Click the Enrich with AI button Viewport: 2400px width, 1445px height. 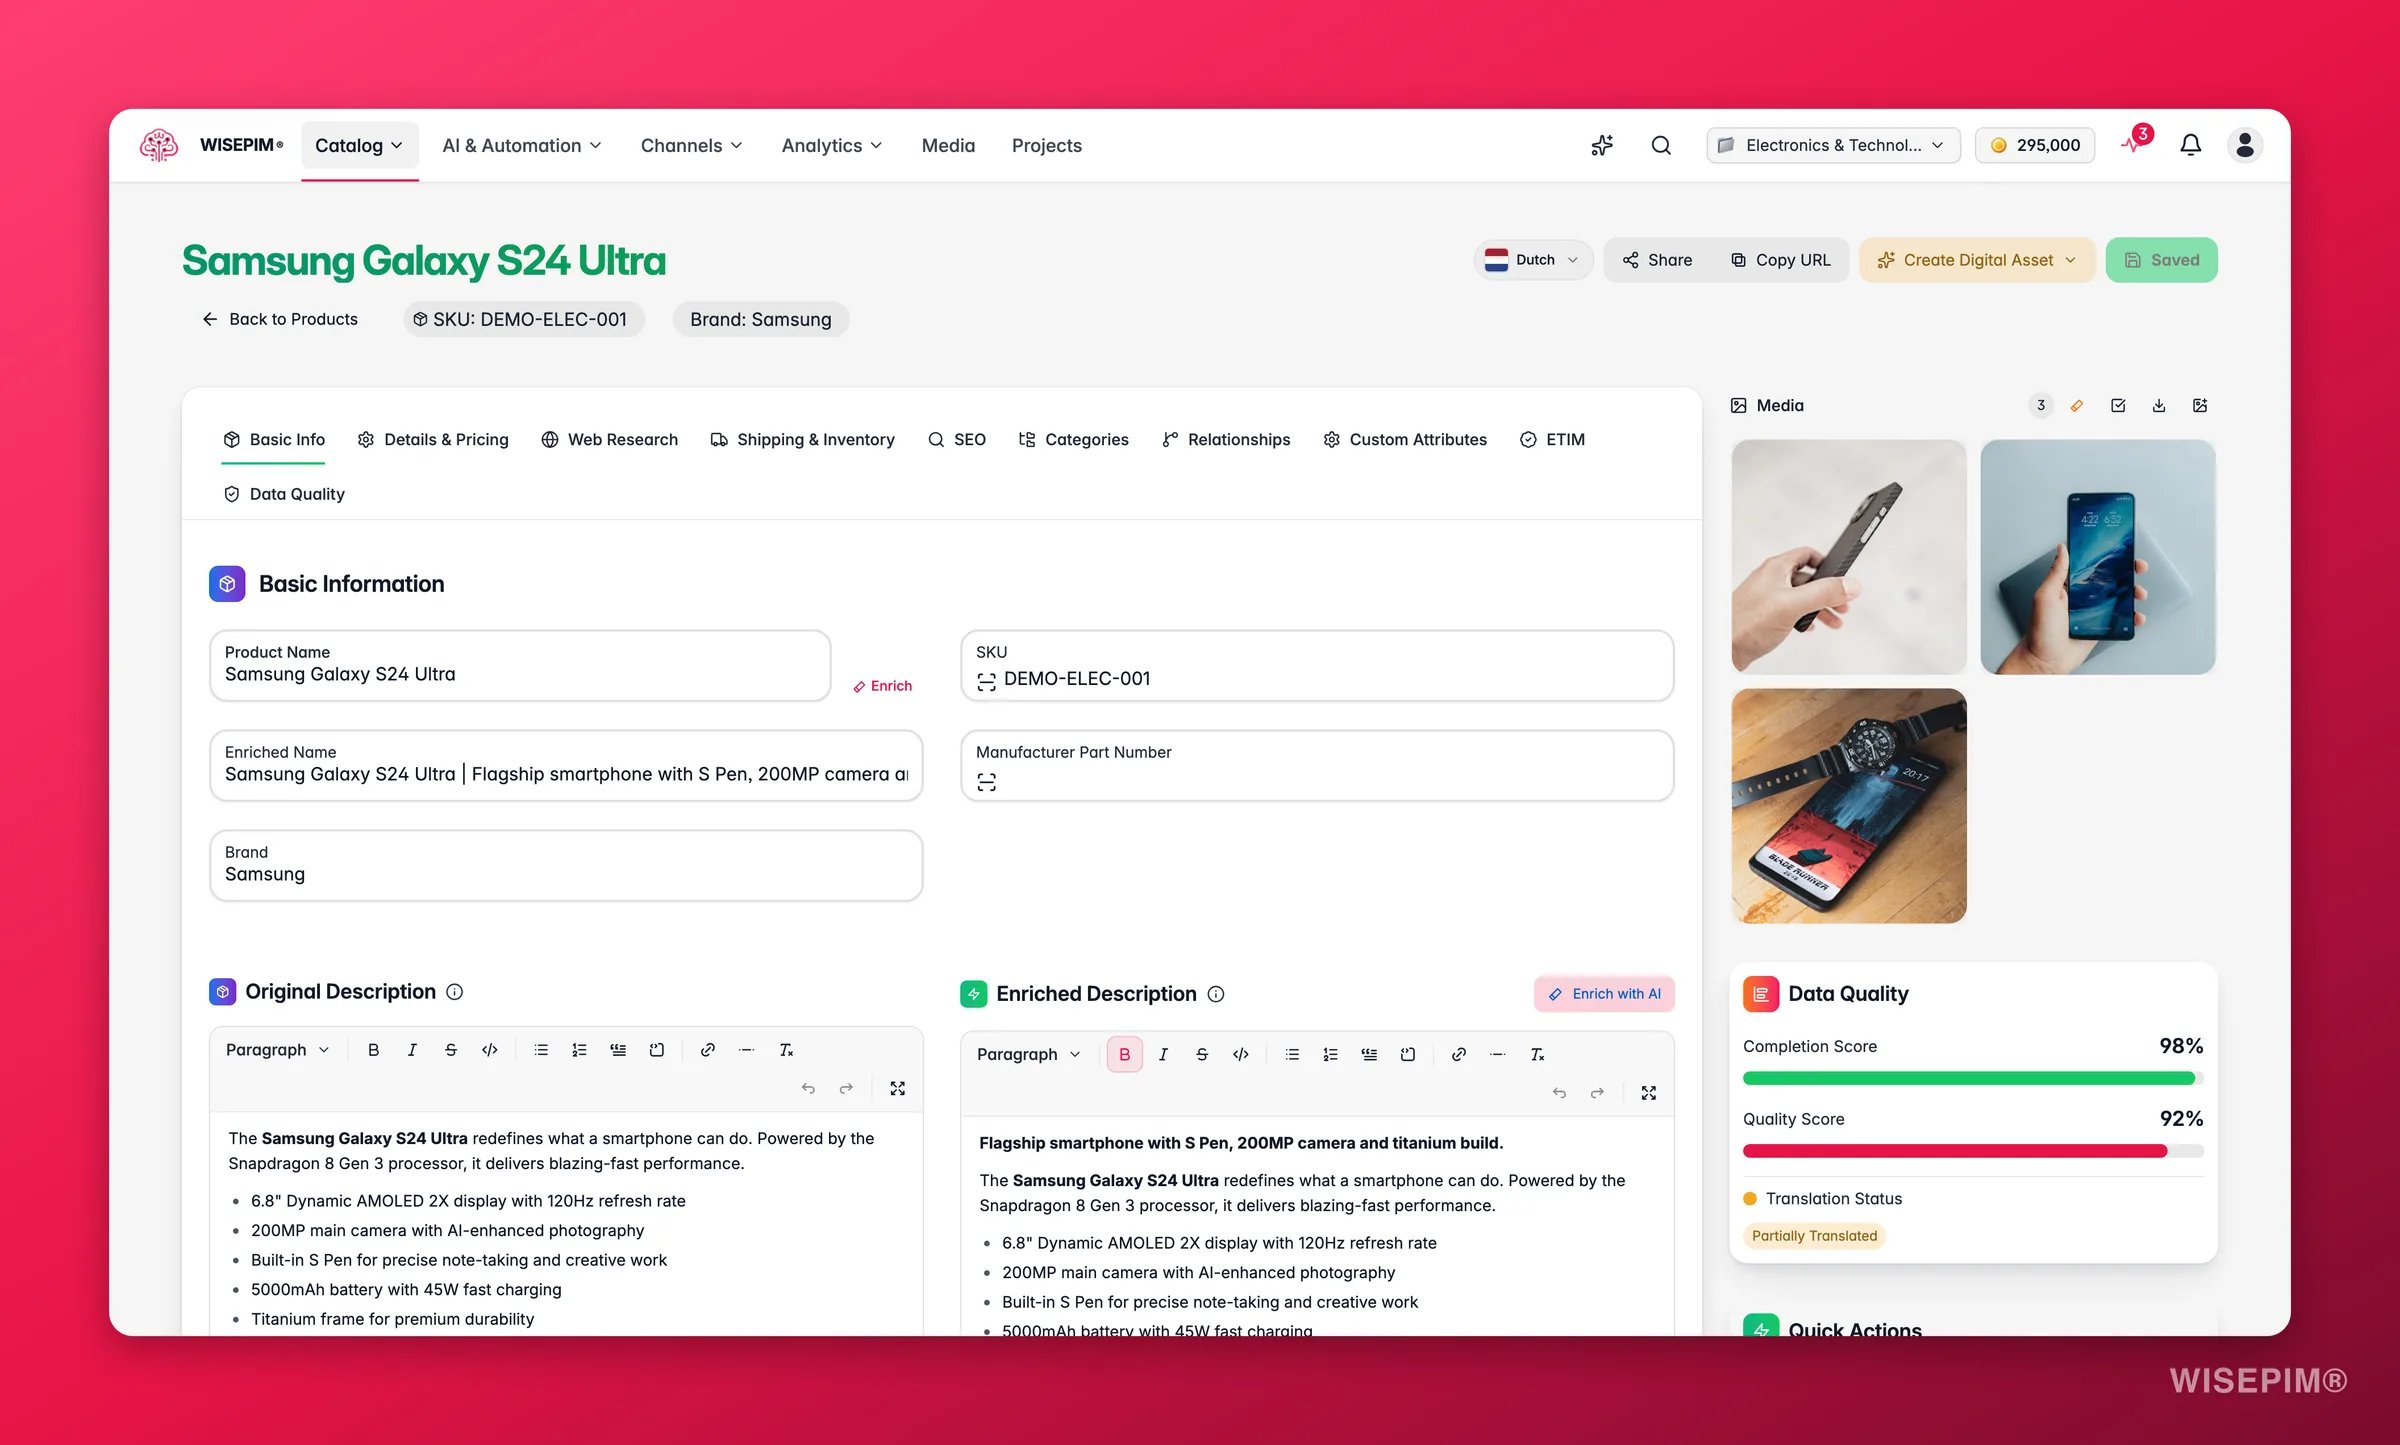click(1604, 994)
